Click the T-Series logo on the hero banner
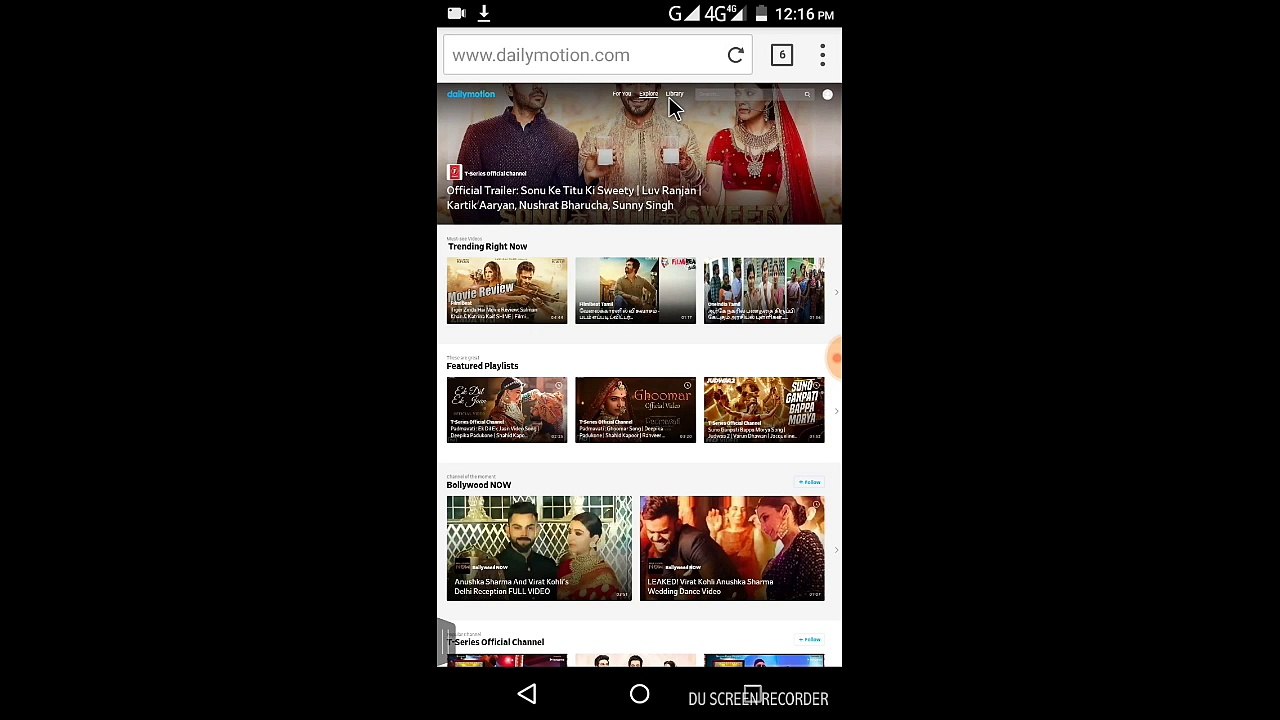Screen dimensions: 1280x720 [454, 173]
